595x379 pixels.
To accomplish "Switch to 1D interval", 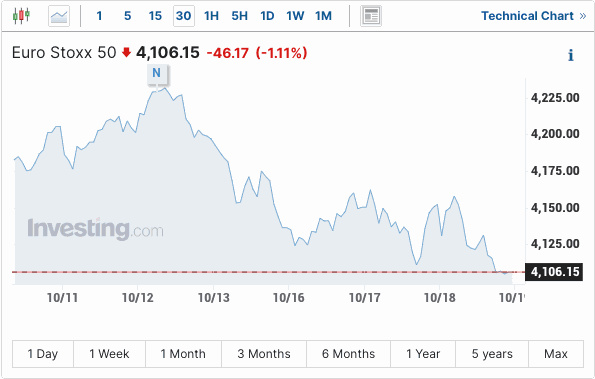I will tap(267, 16).
